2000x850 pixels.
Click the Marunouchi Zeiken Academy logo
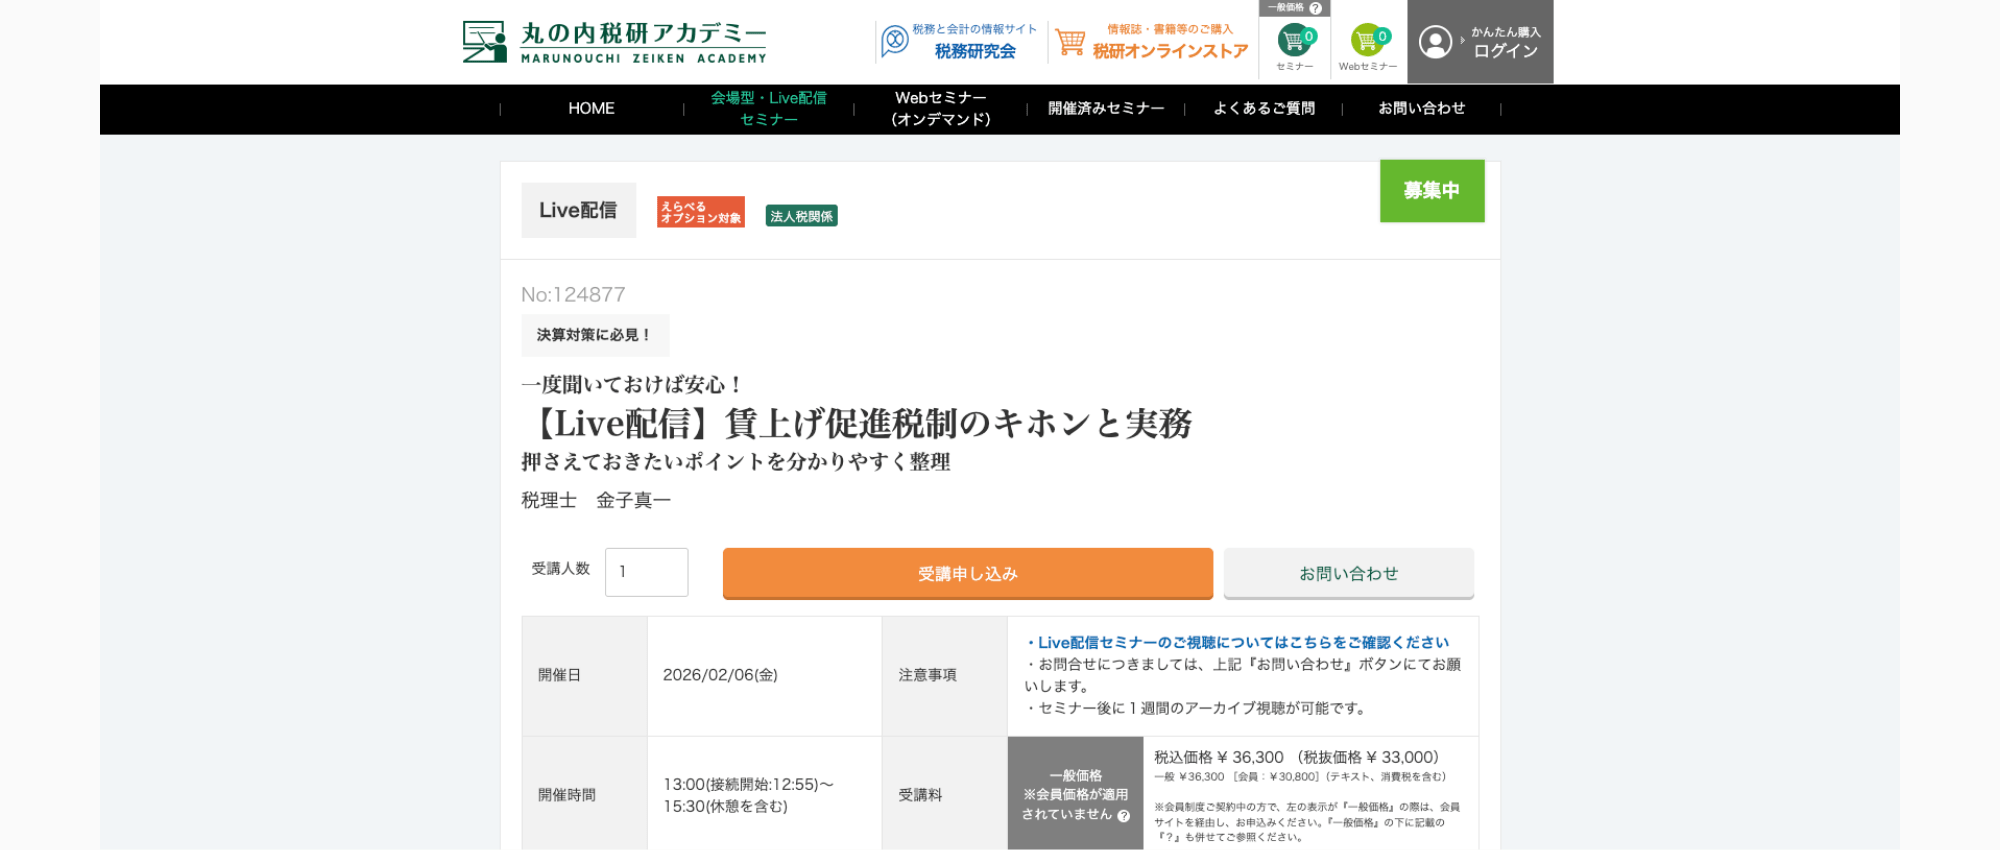(x=613, y=42)
